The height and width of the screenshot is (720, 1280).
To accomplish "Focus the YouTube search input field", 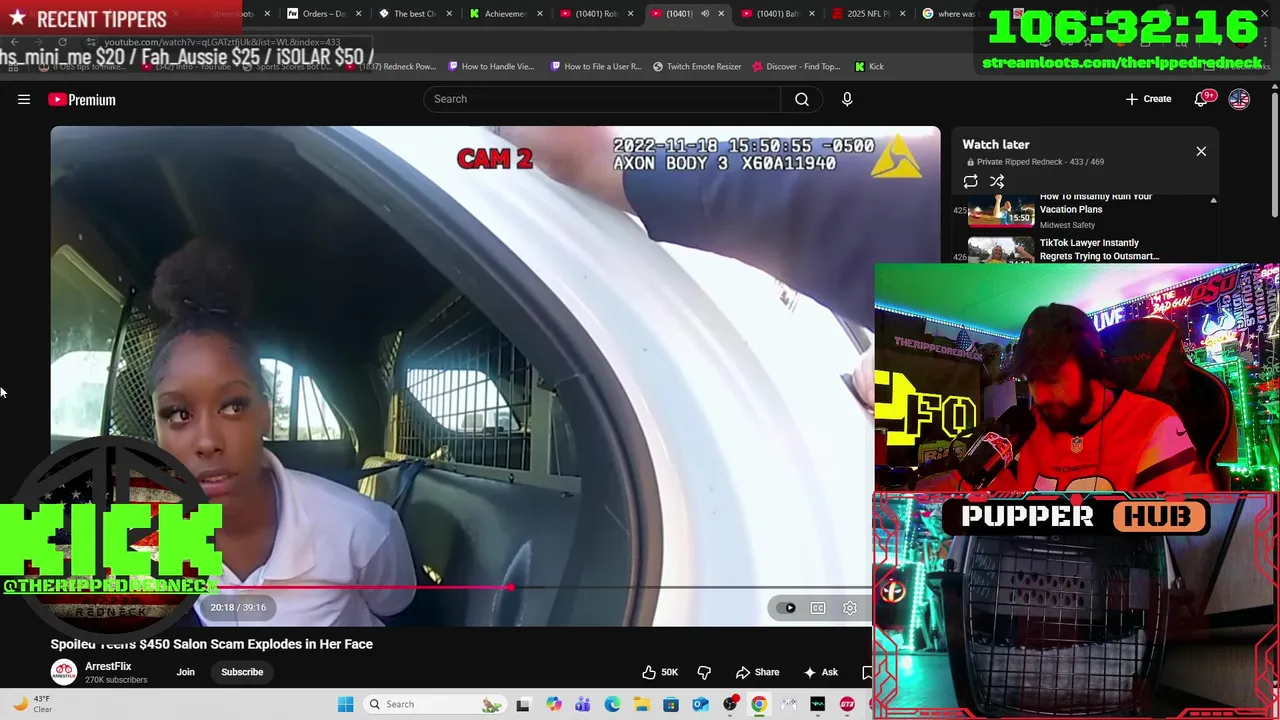I will [602, 99].
